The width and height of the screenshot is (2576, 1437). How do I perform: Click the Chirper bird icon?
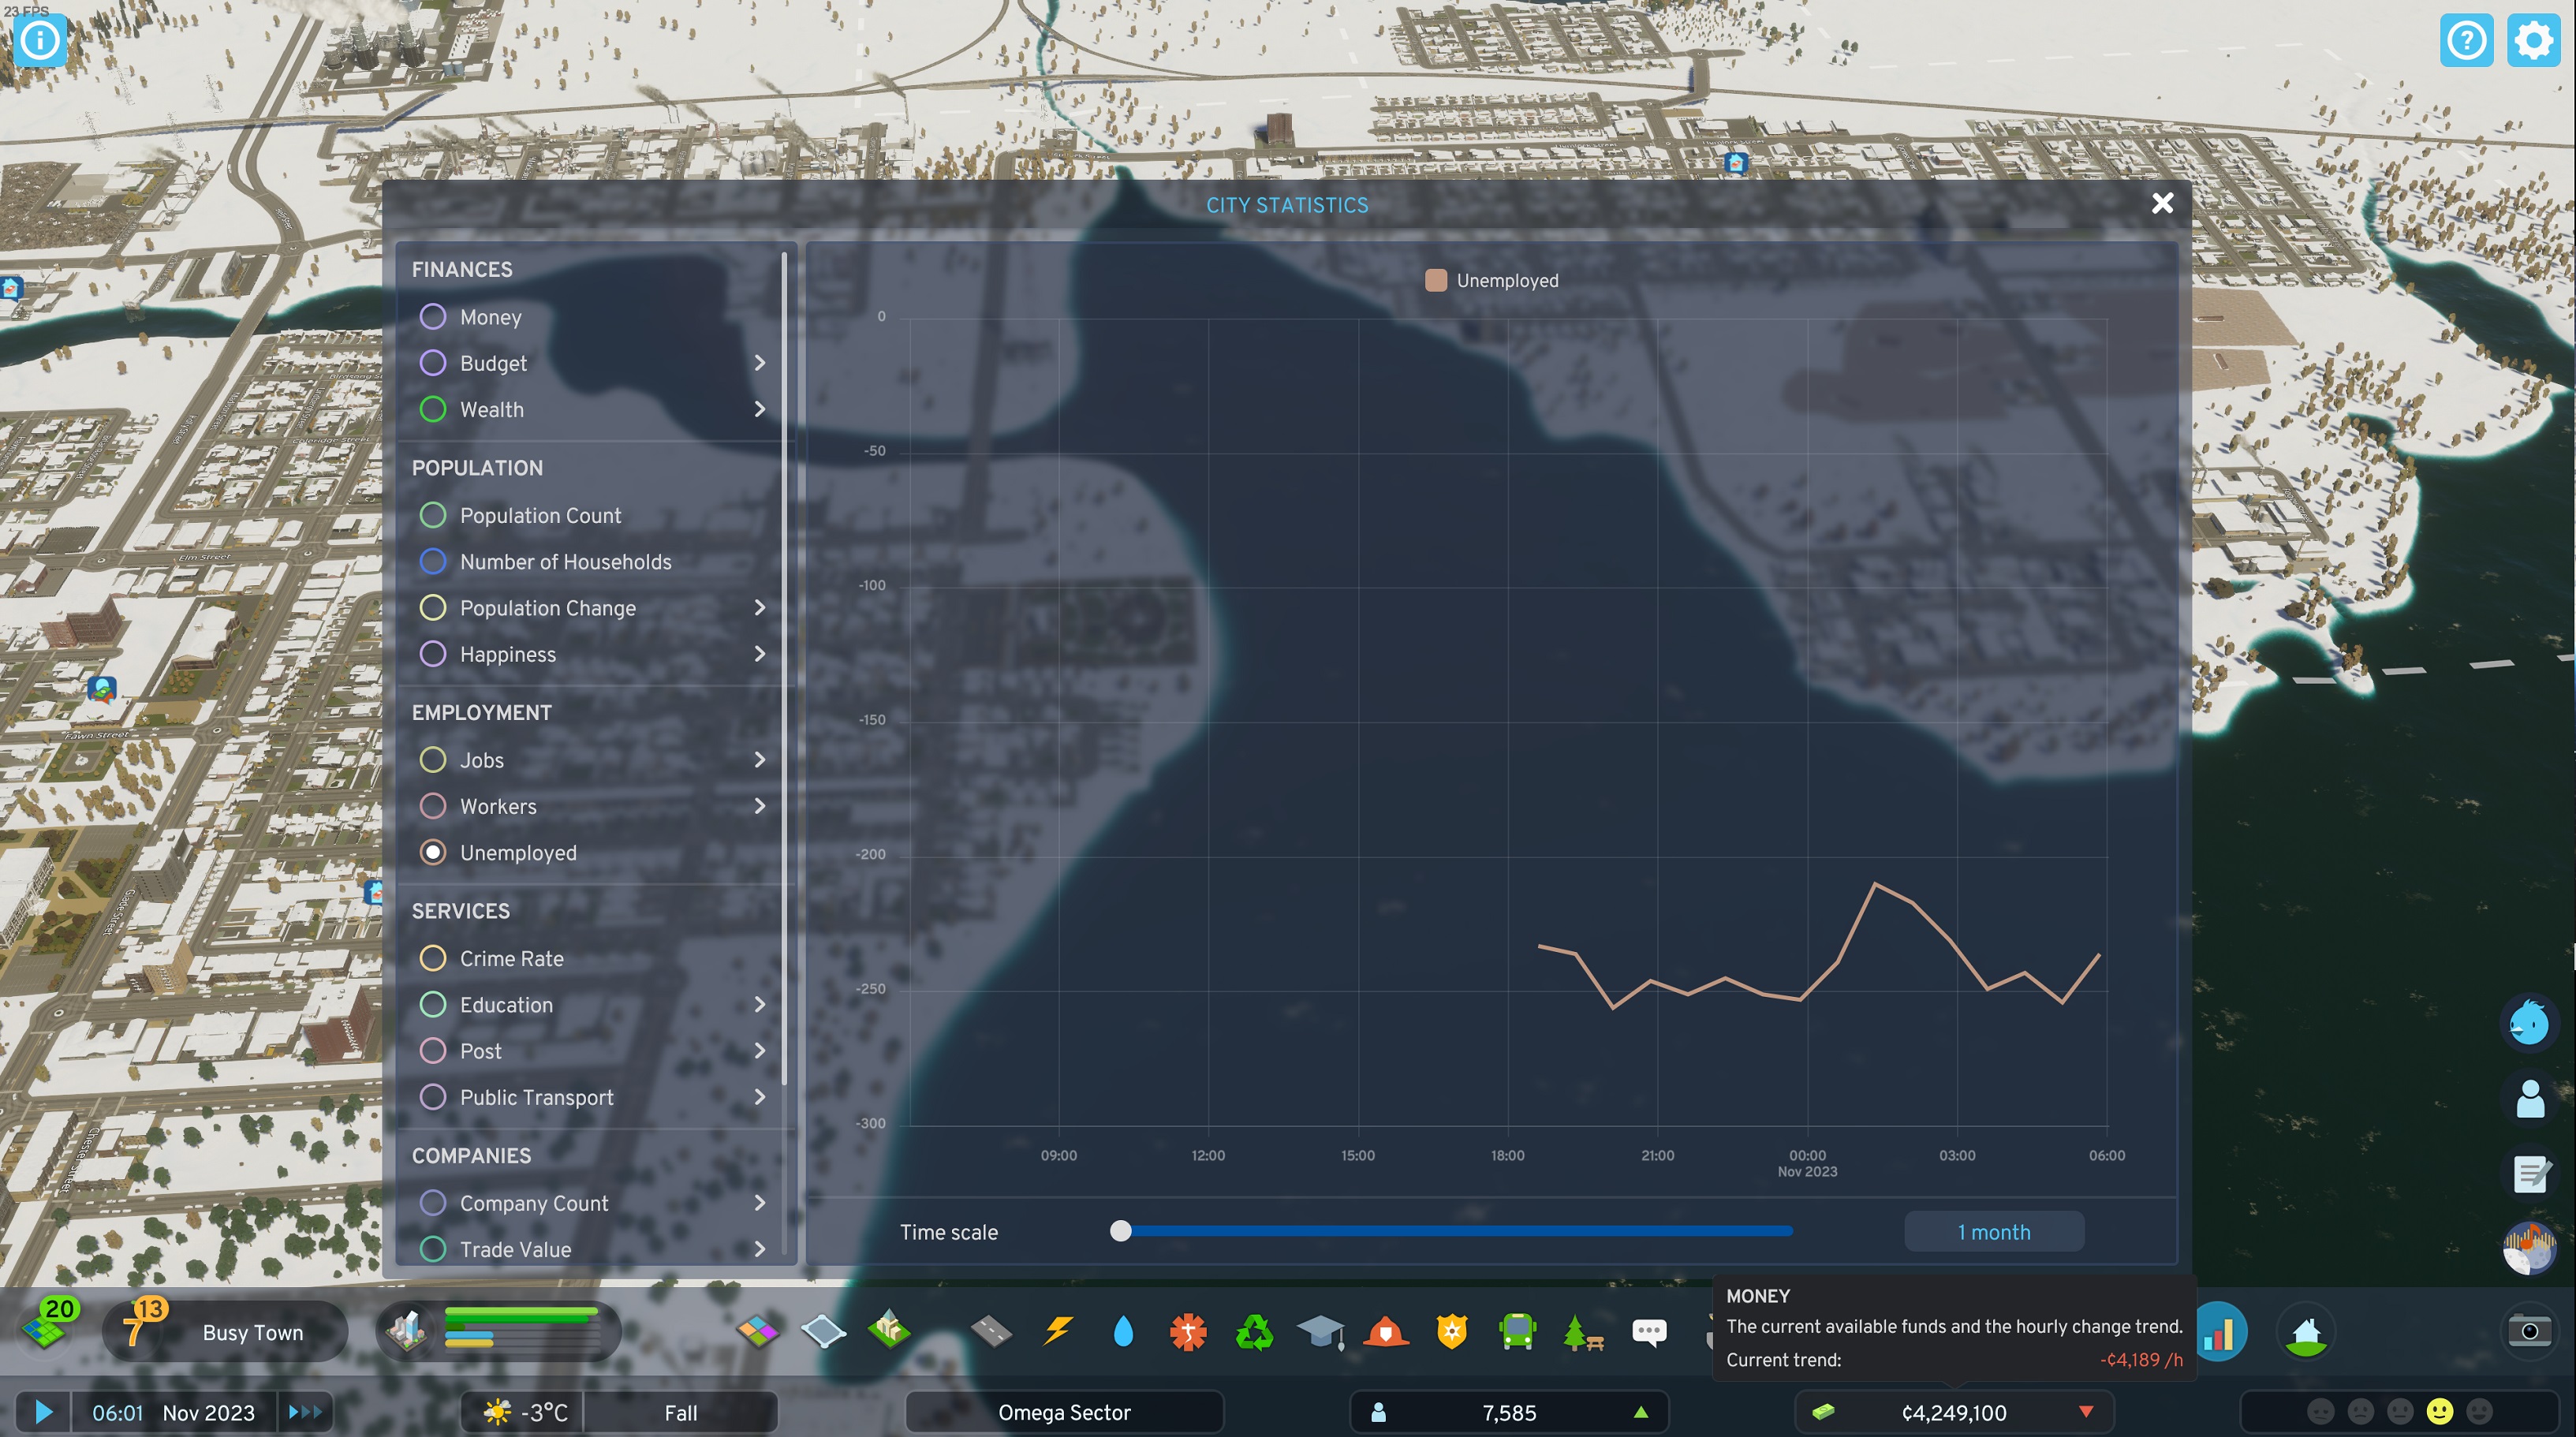pyautogui.click(x=2529, y=1023)
